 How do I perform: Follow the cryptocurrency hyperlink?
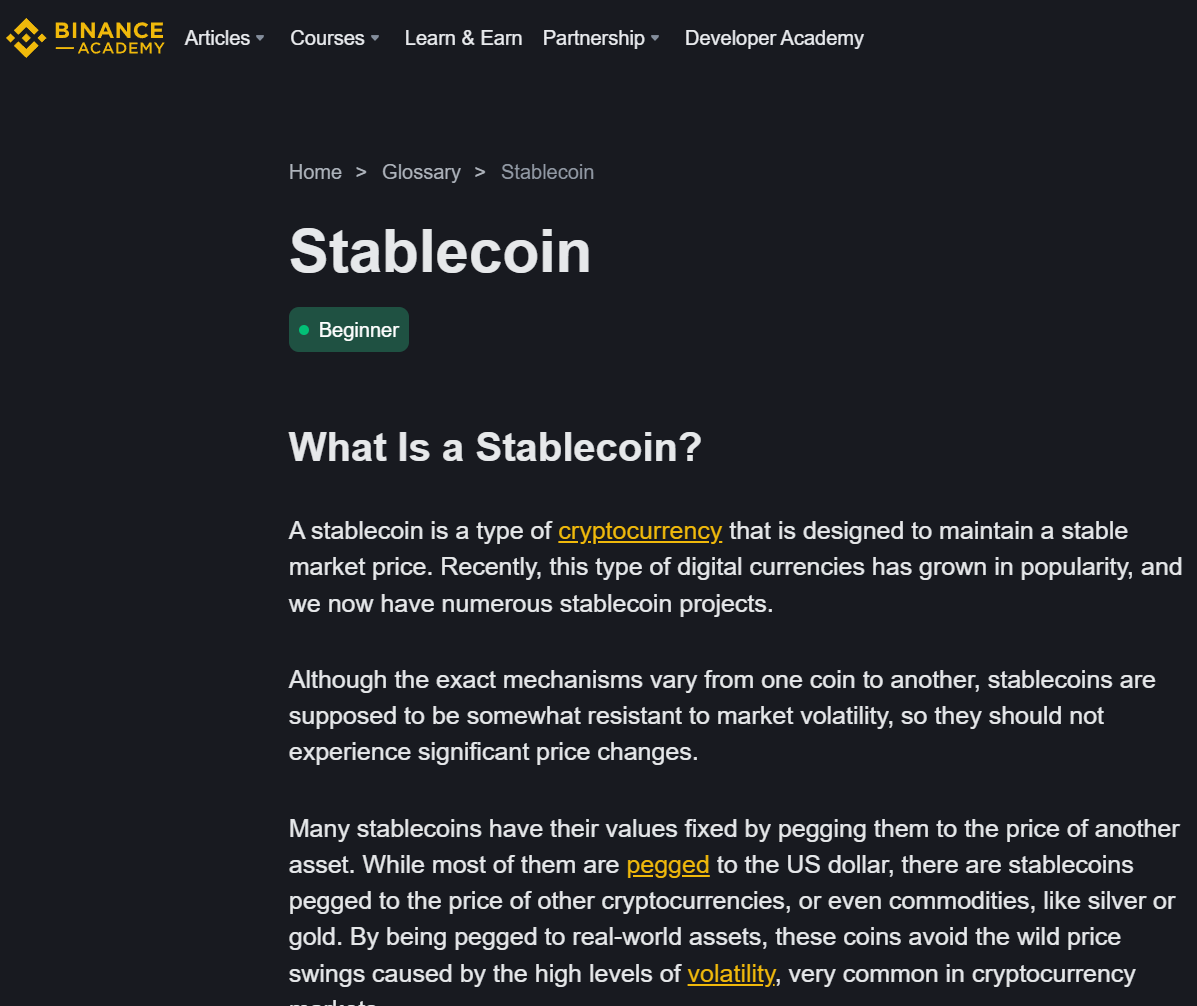640,531
